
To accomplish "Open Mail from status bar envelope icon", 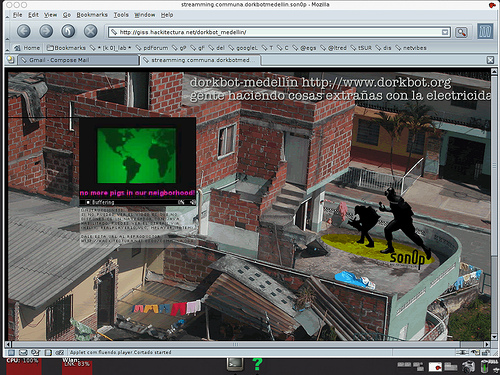I will coord(23,353).
